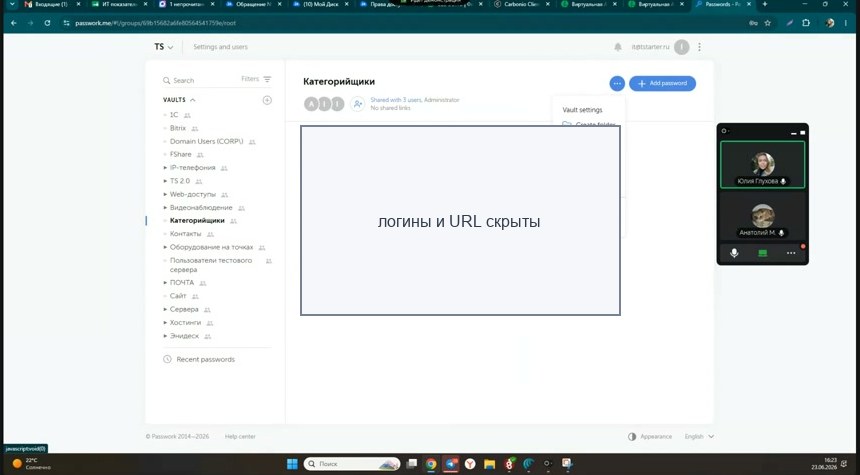Image resolution: width=860 pixels, height=475 pixels.
Task: Click Shared with 3 users, Administrator link
Action: (415, 100)
